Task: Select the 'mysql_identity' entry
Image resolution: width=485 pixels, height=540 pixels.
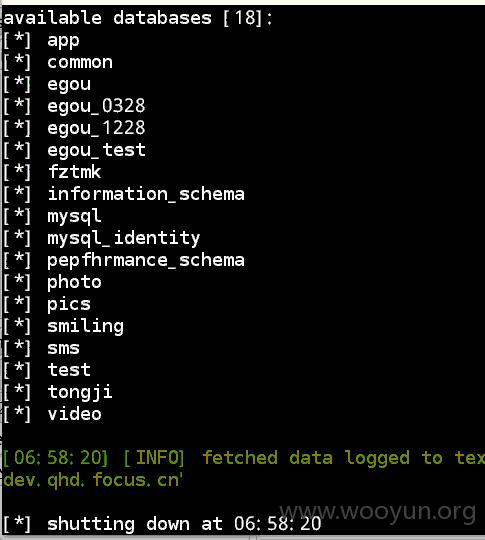Action: pos(124,239)
